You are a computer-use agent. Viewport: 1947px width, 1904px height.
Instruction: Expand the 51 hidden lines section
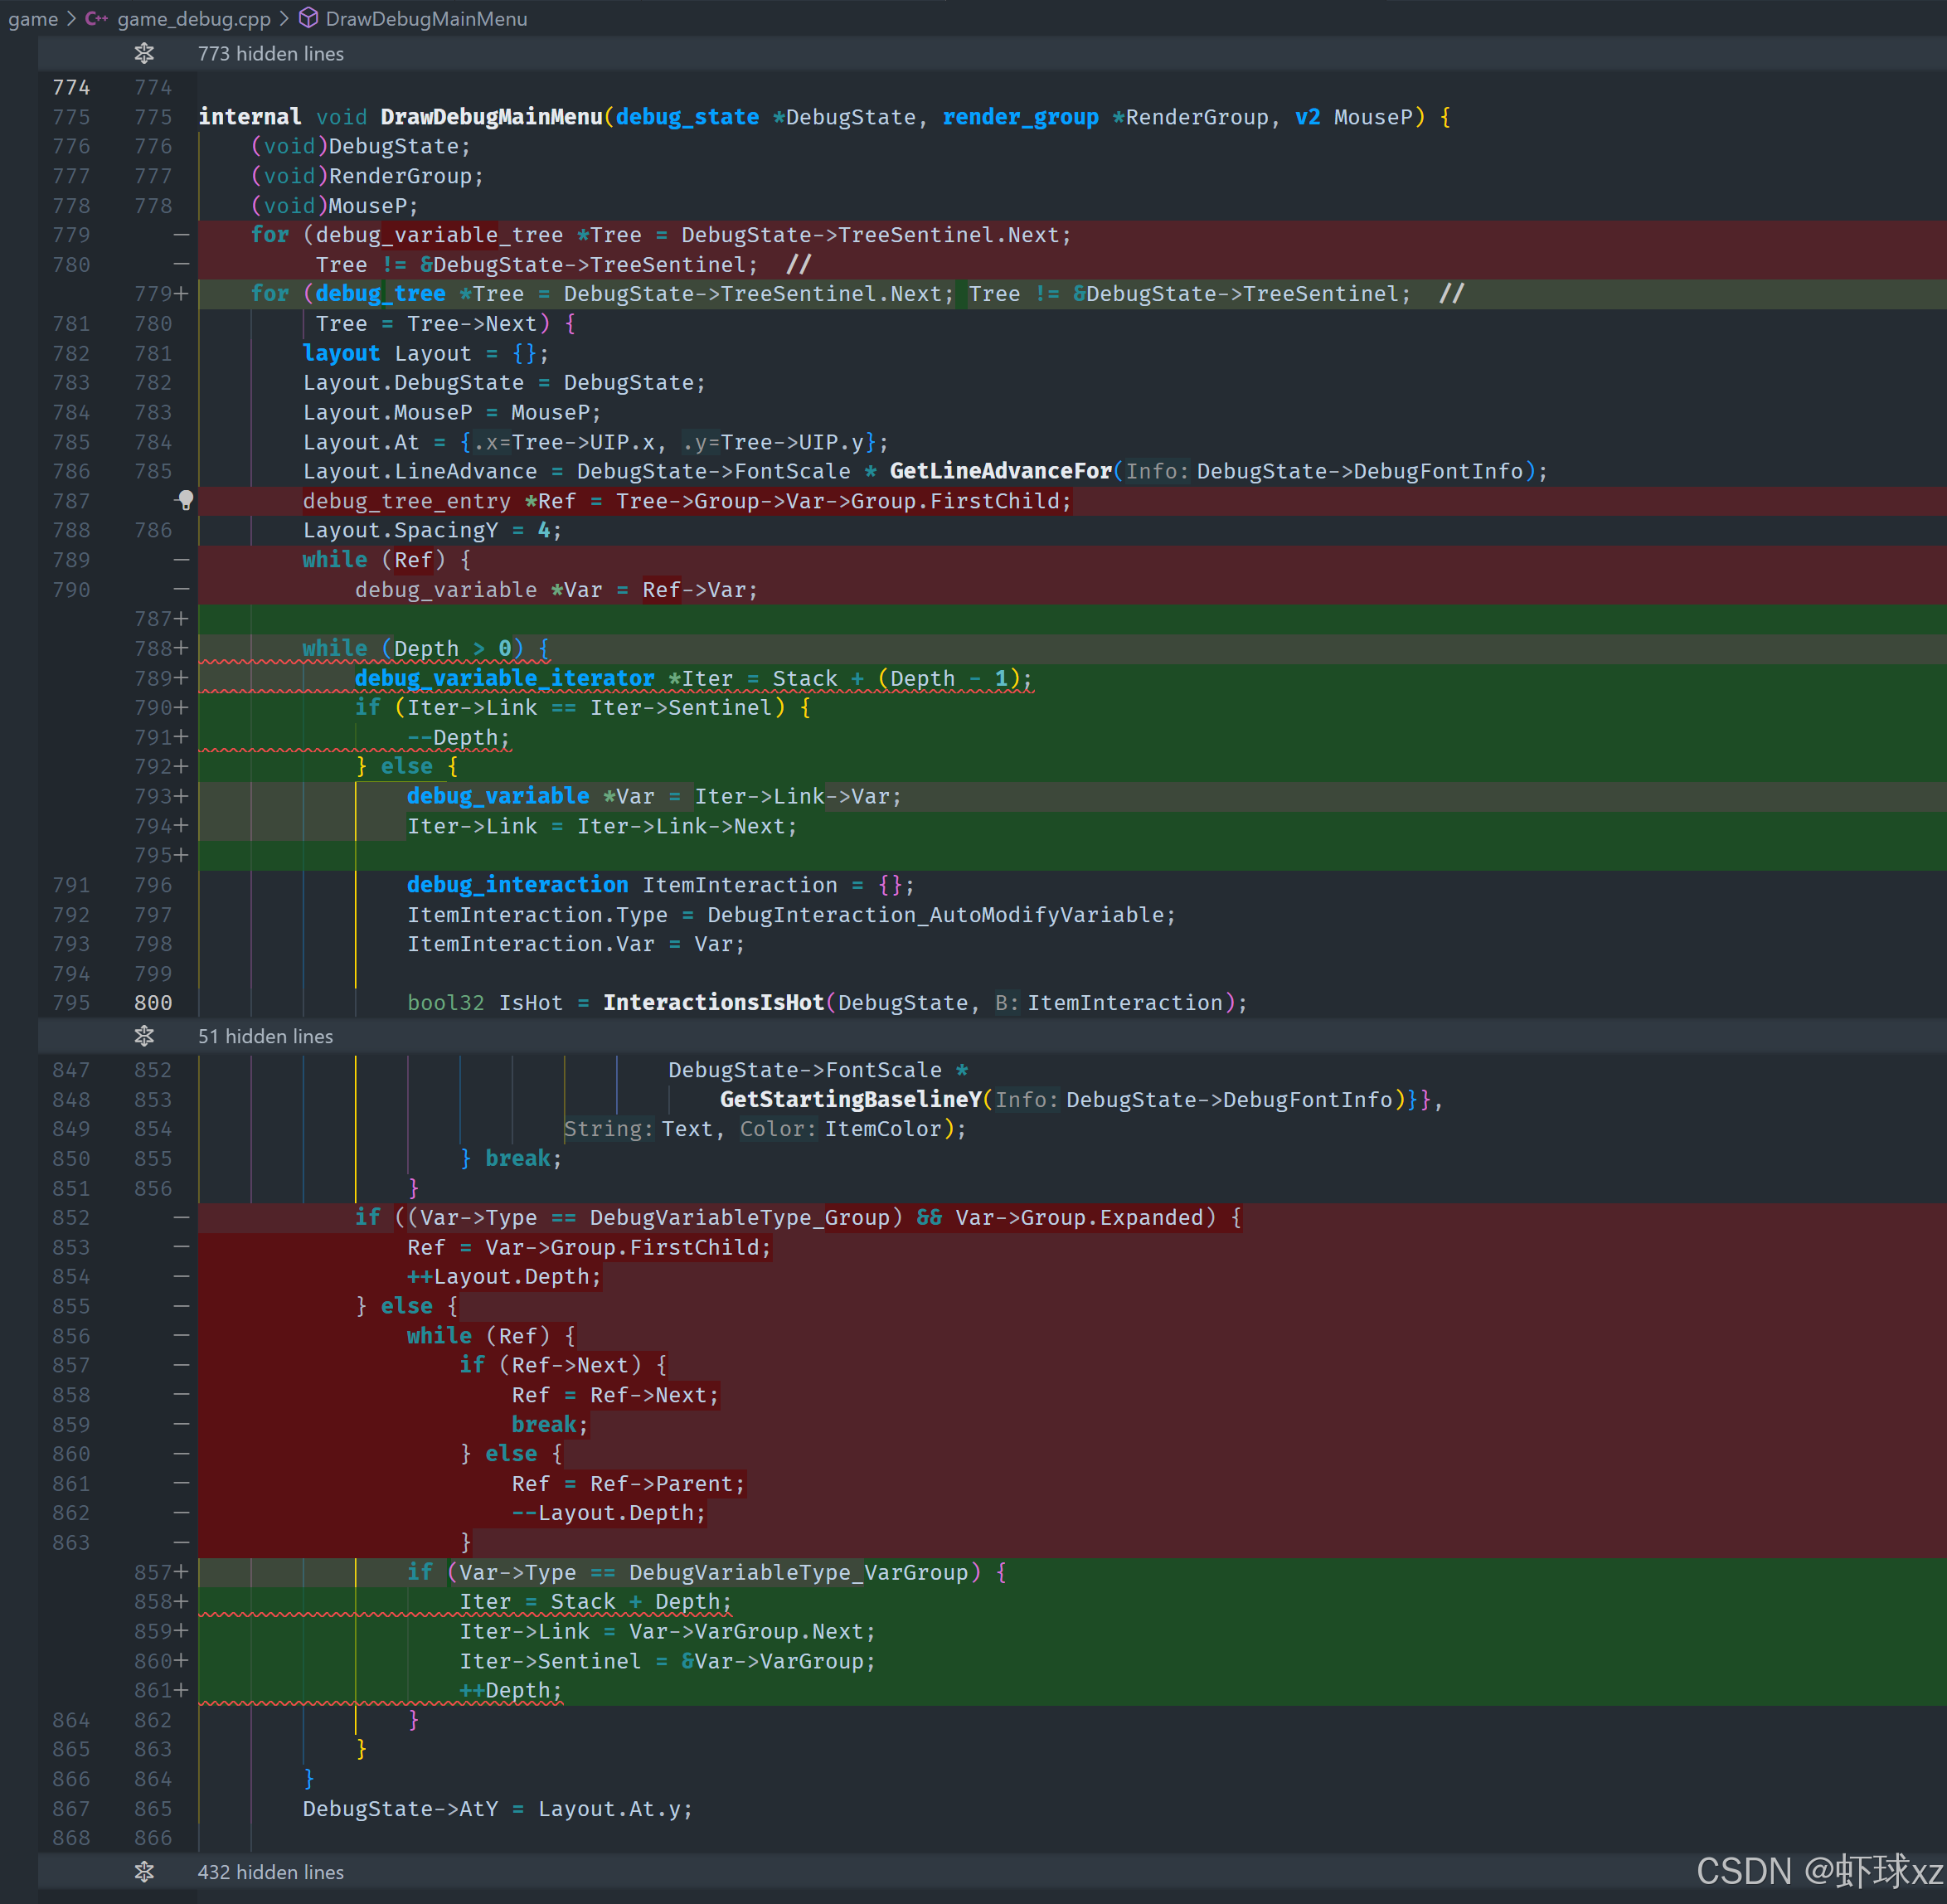265,1036
